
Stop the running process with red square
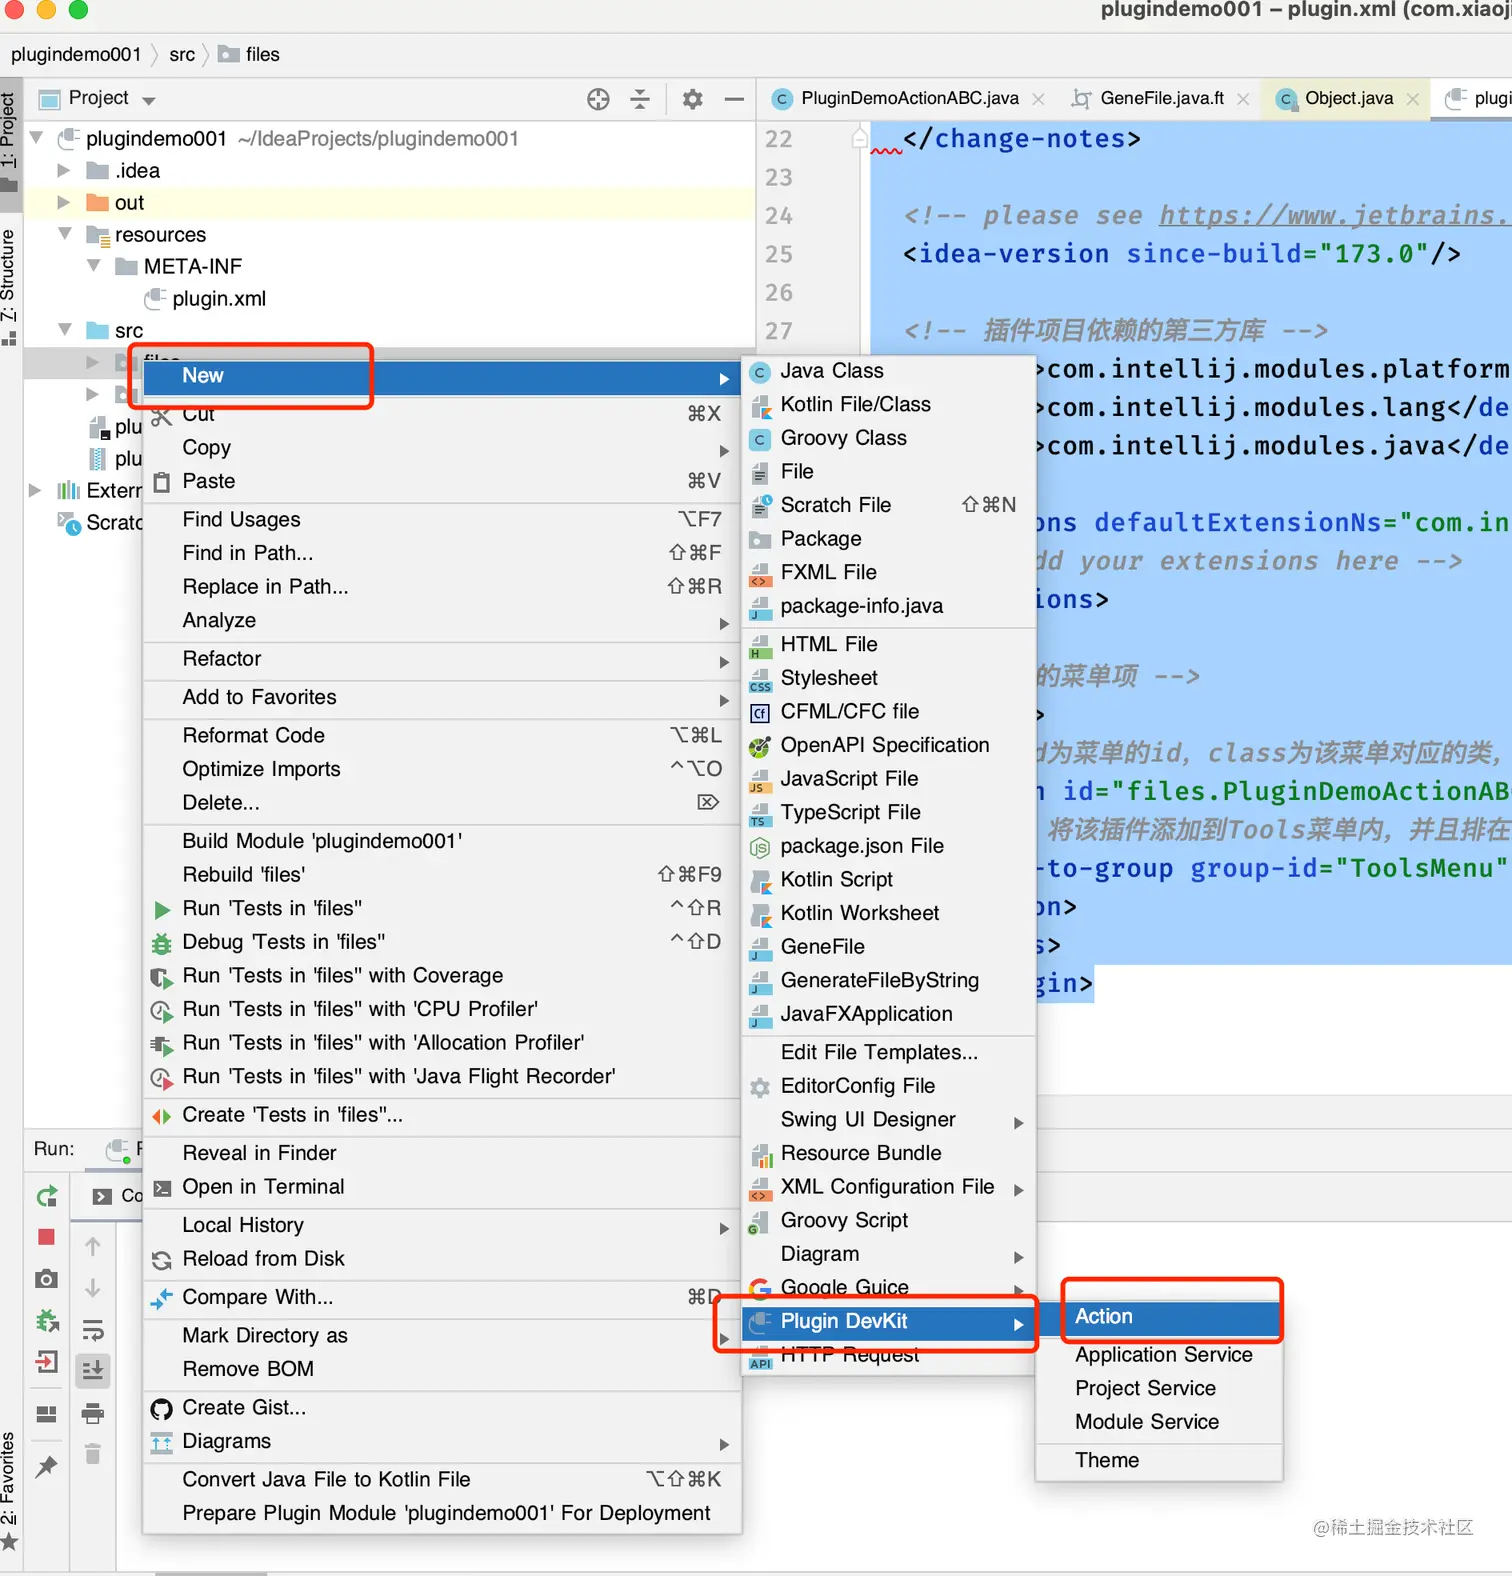click(46, 1237)
